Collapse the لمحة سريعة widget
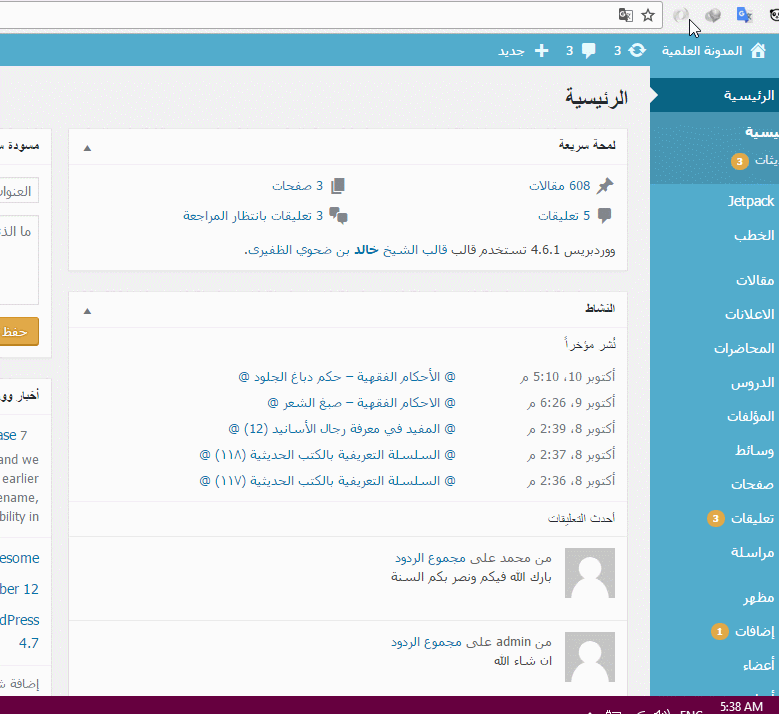Image resolution: width=779 pixels, height=714 pixels. pos(87,147)
